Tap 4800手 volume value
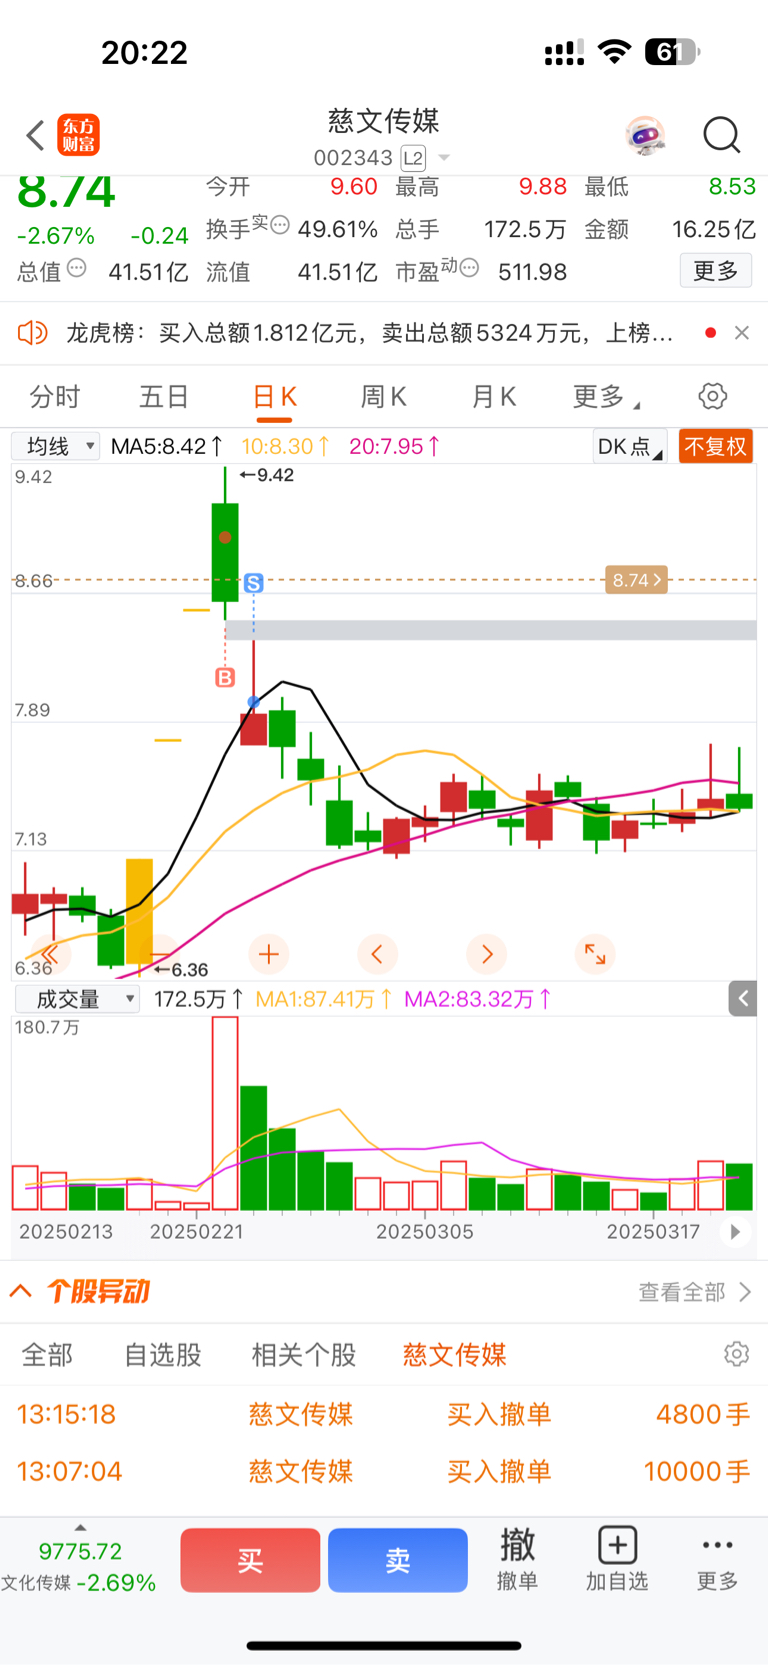Viewport: 768px width, 1665px height. [703, 1414]
